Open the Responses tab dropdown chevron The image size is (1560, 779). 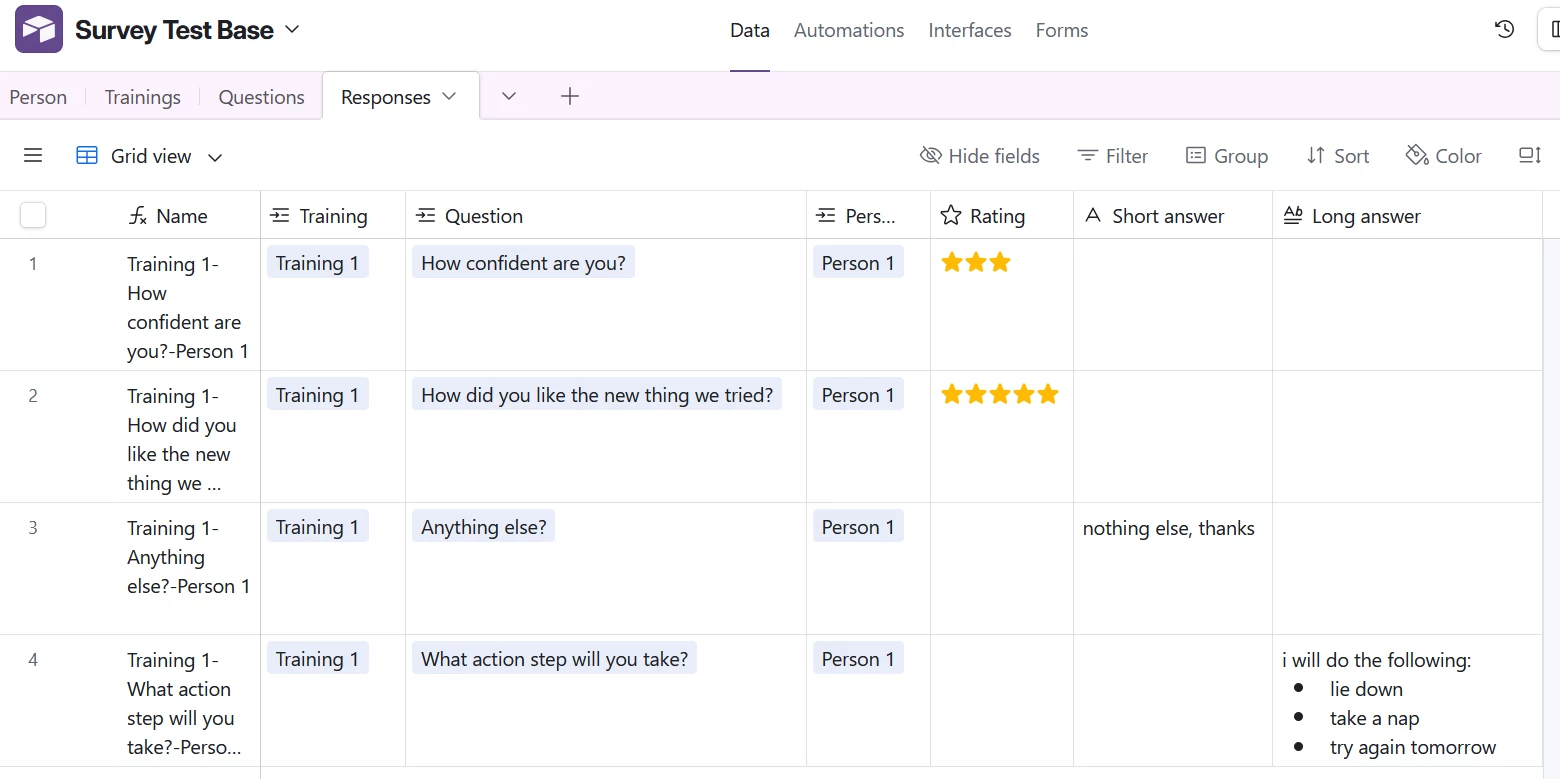coord(449,97)
